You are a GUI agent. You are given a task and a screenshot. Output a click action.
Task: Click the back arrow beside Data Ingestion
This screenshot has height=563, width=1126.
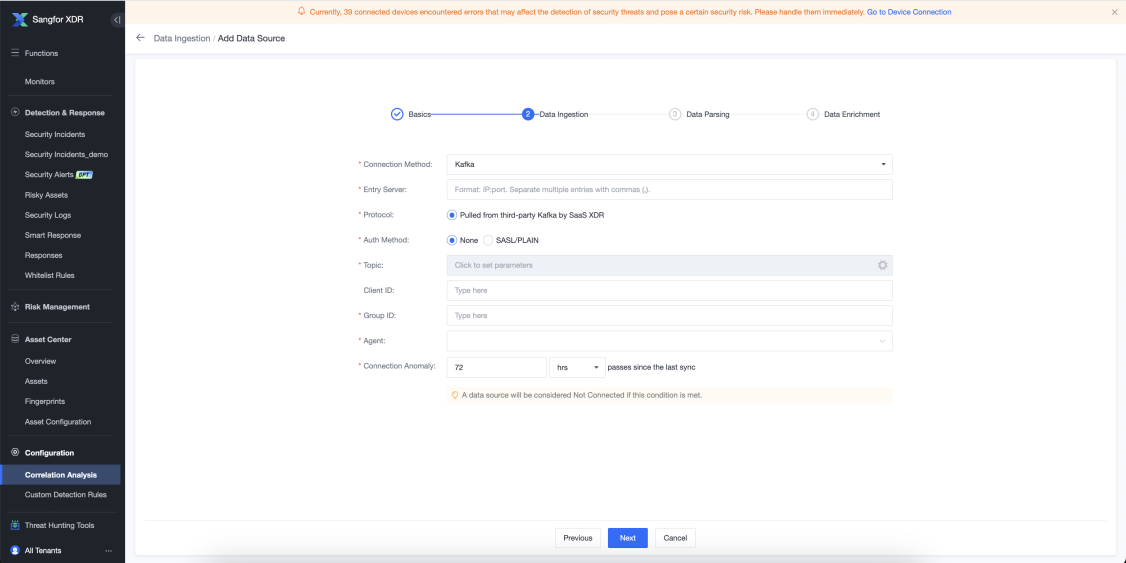[140, 38]
